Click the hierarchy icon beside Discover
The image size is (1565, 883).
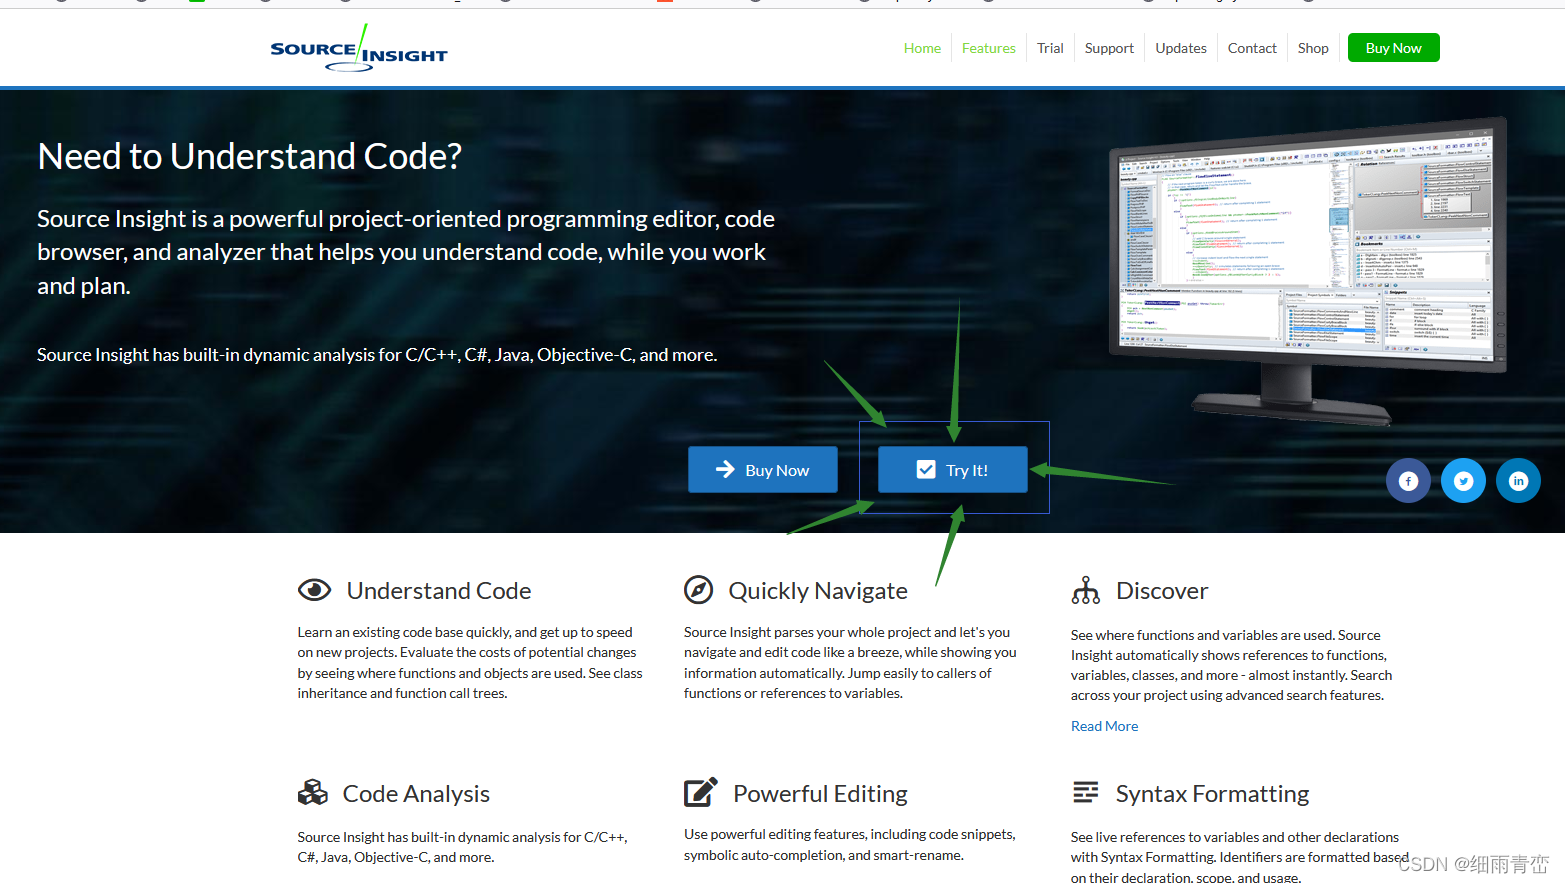(1085, 590)
